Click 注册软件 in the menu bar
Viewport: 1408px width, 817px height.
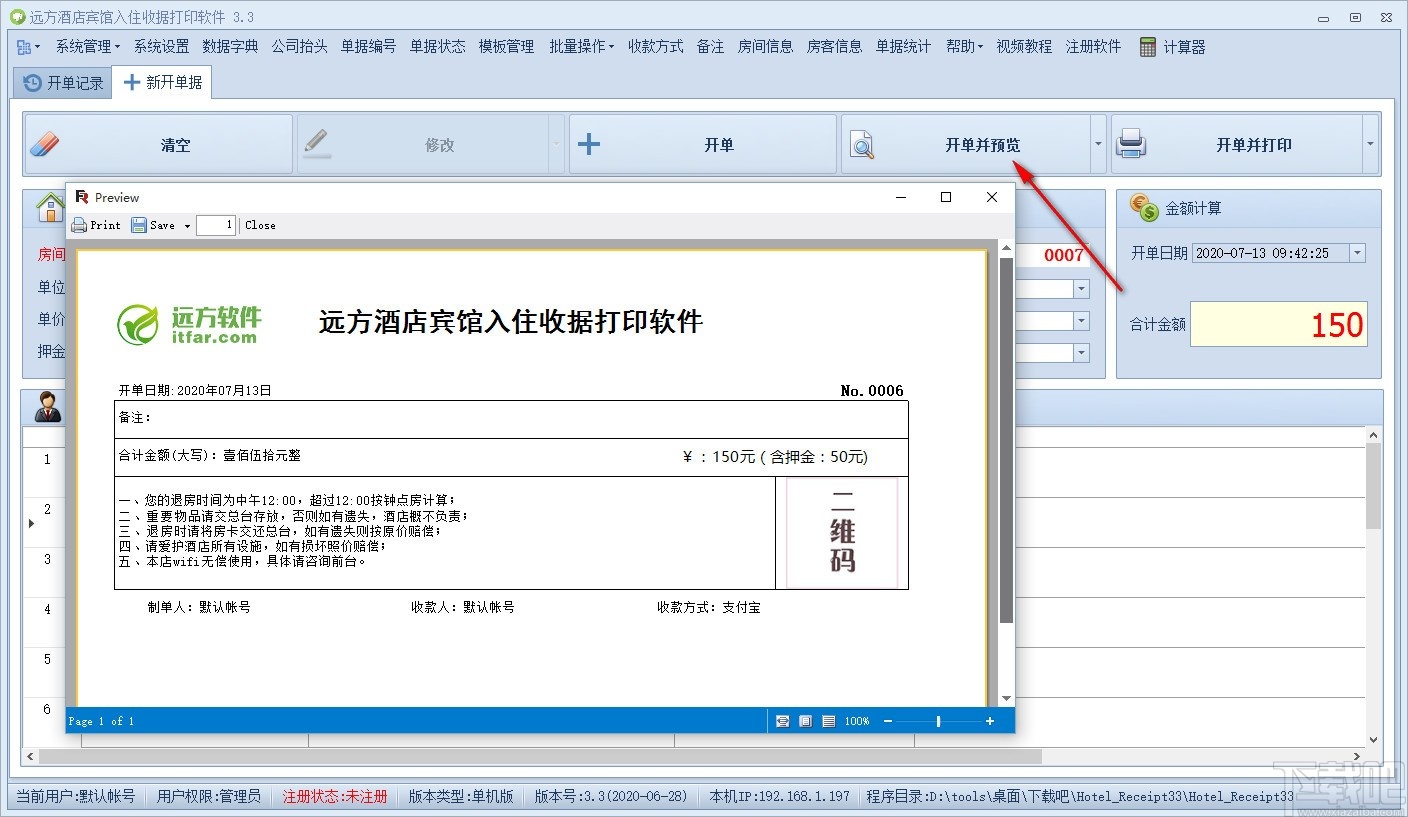tap(1093, 46)
